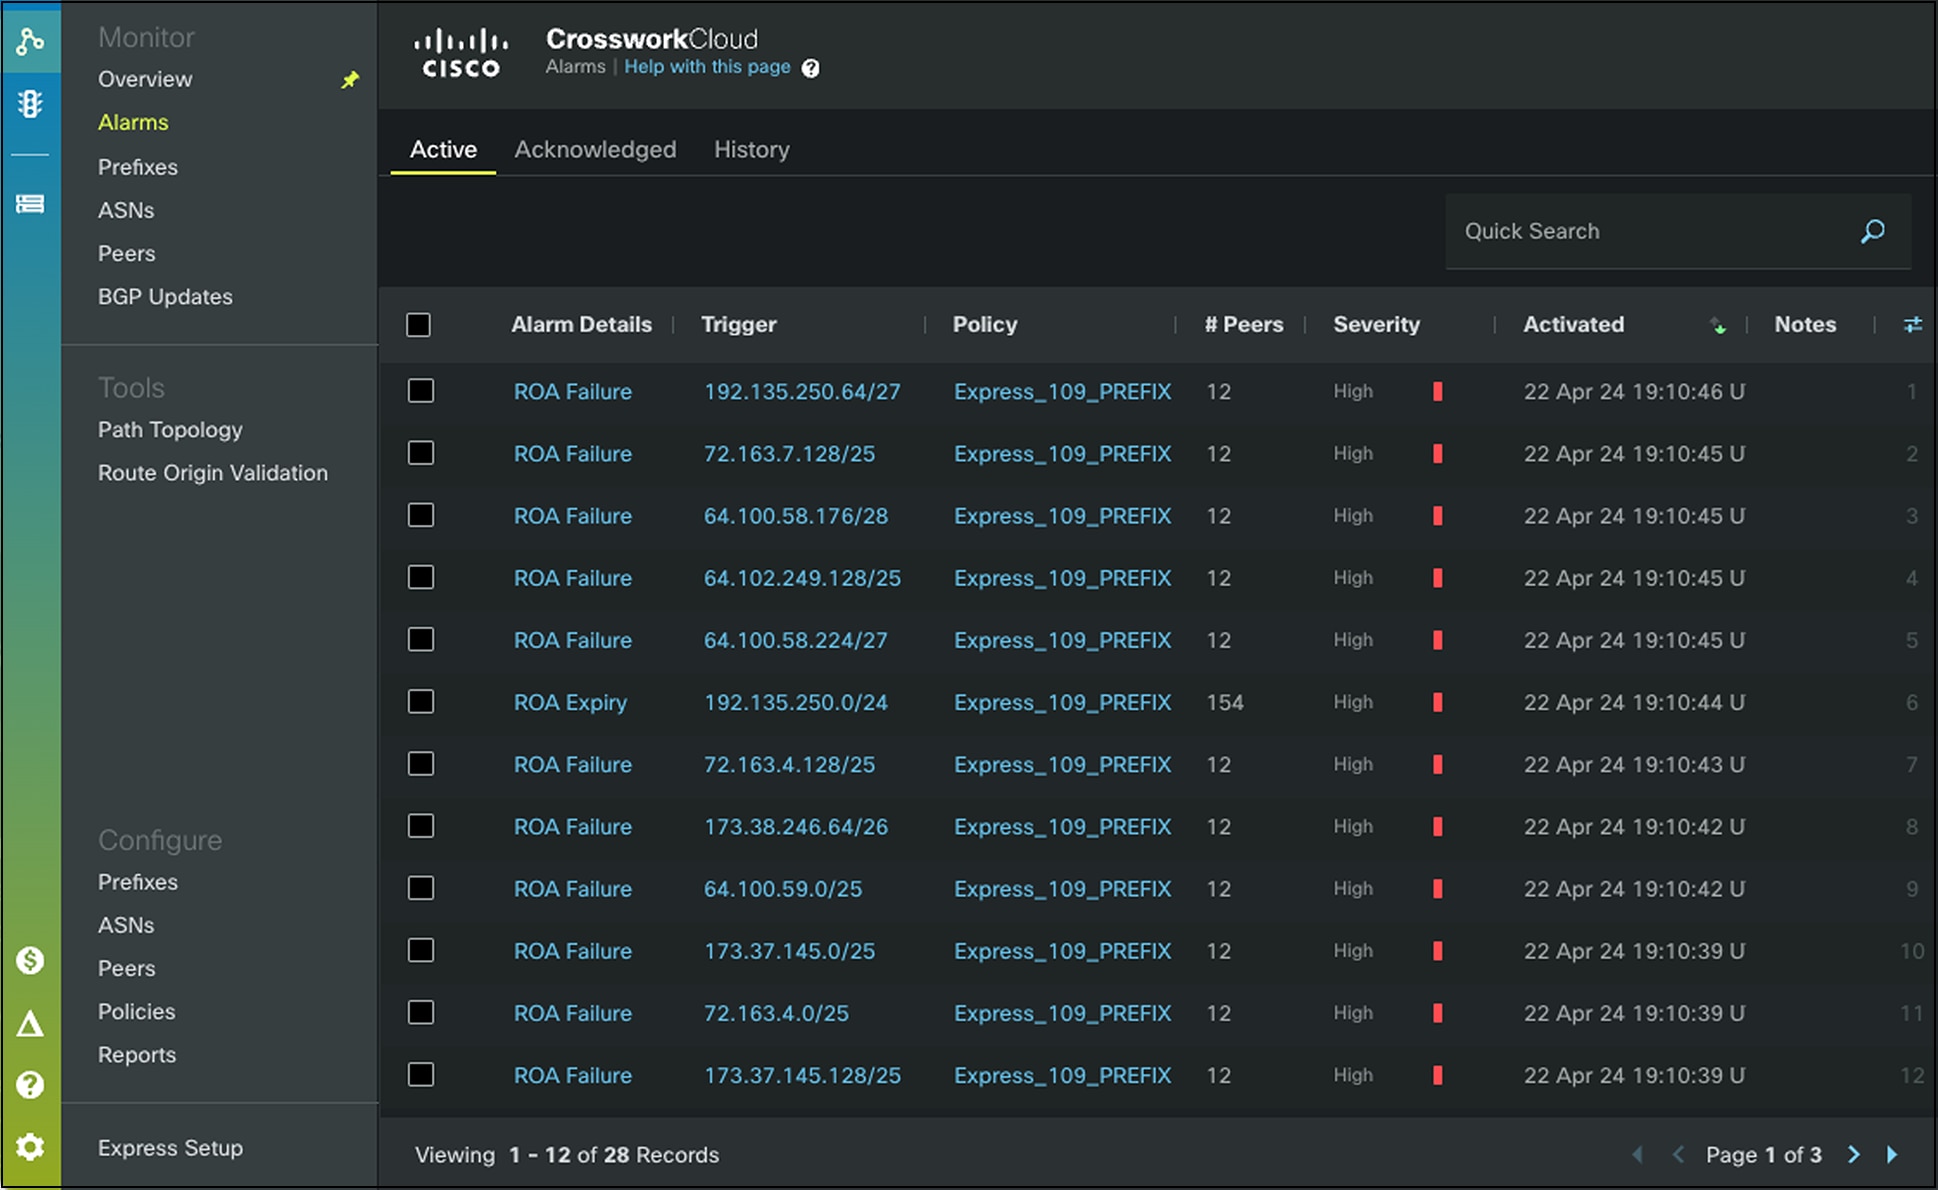Open Alarms in the Monitor menu
Screen dimensions: 1938x1190
(133, 122)
